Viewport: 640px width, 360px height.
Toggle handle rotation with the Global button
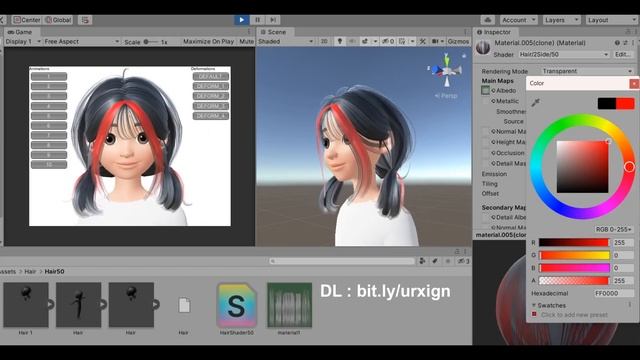pos(58,20)
